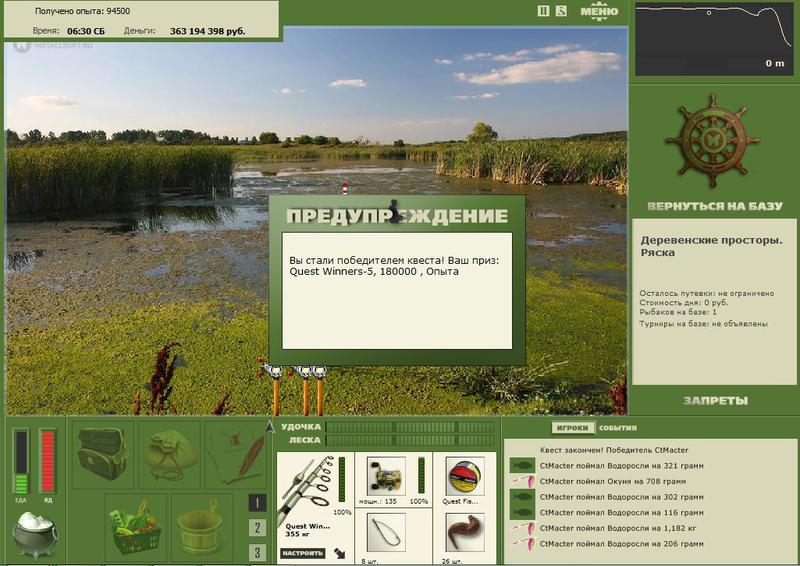
Task: Select the Quest Fis... line spool
Action: click(x=464, y=476)
